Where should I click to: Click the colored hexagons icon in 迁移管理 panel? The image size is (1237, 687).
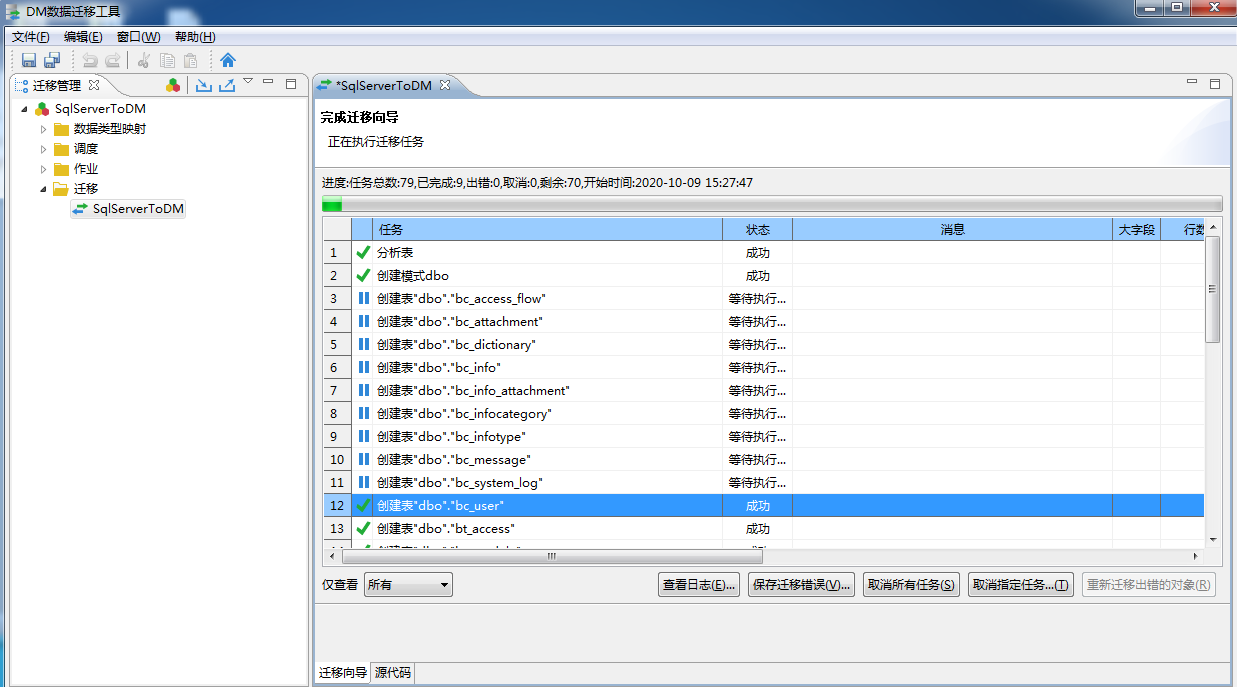(x=173, y=85)
